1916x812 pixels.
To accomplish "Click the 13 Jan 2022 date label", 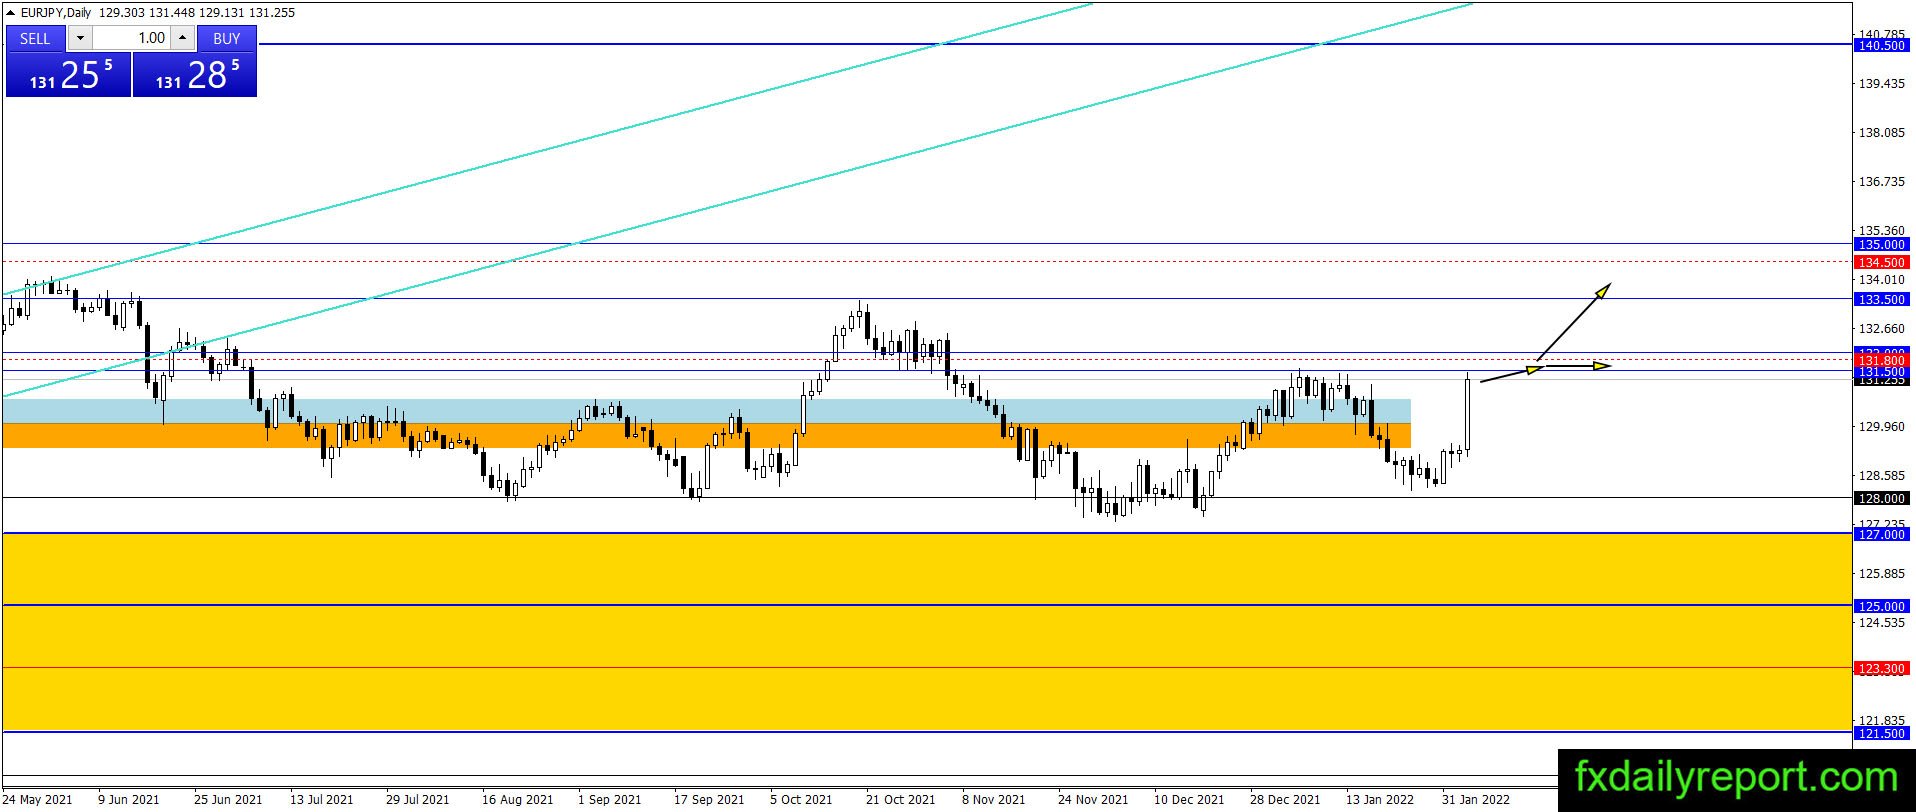I will click(1380, 800).
